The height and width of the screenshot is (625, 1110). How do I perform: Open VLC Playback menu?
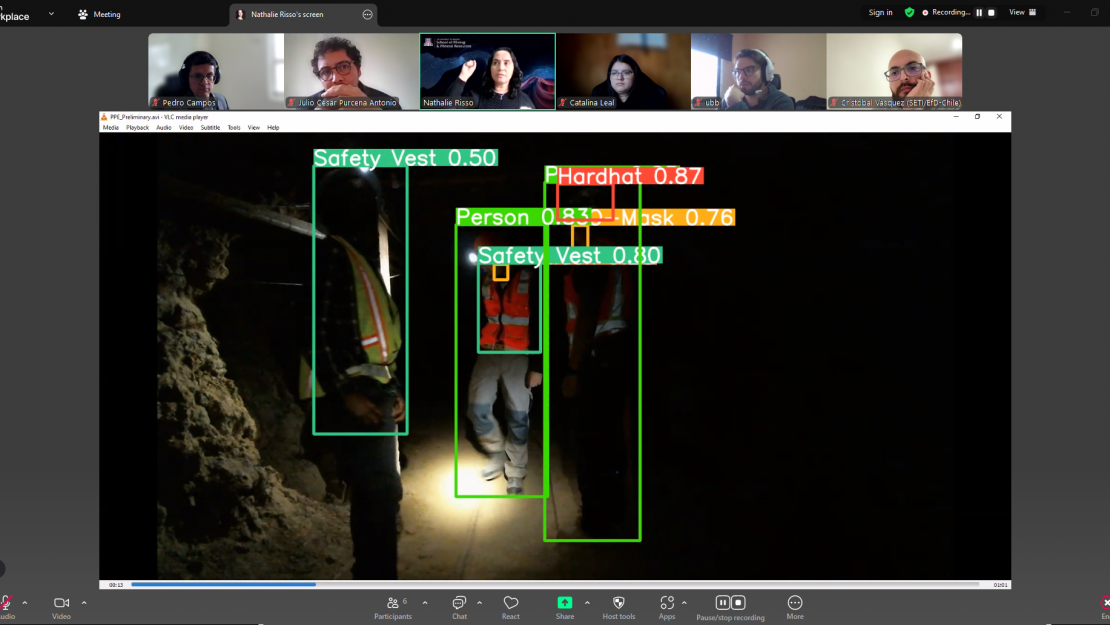[x=137, y=128]
